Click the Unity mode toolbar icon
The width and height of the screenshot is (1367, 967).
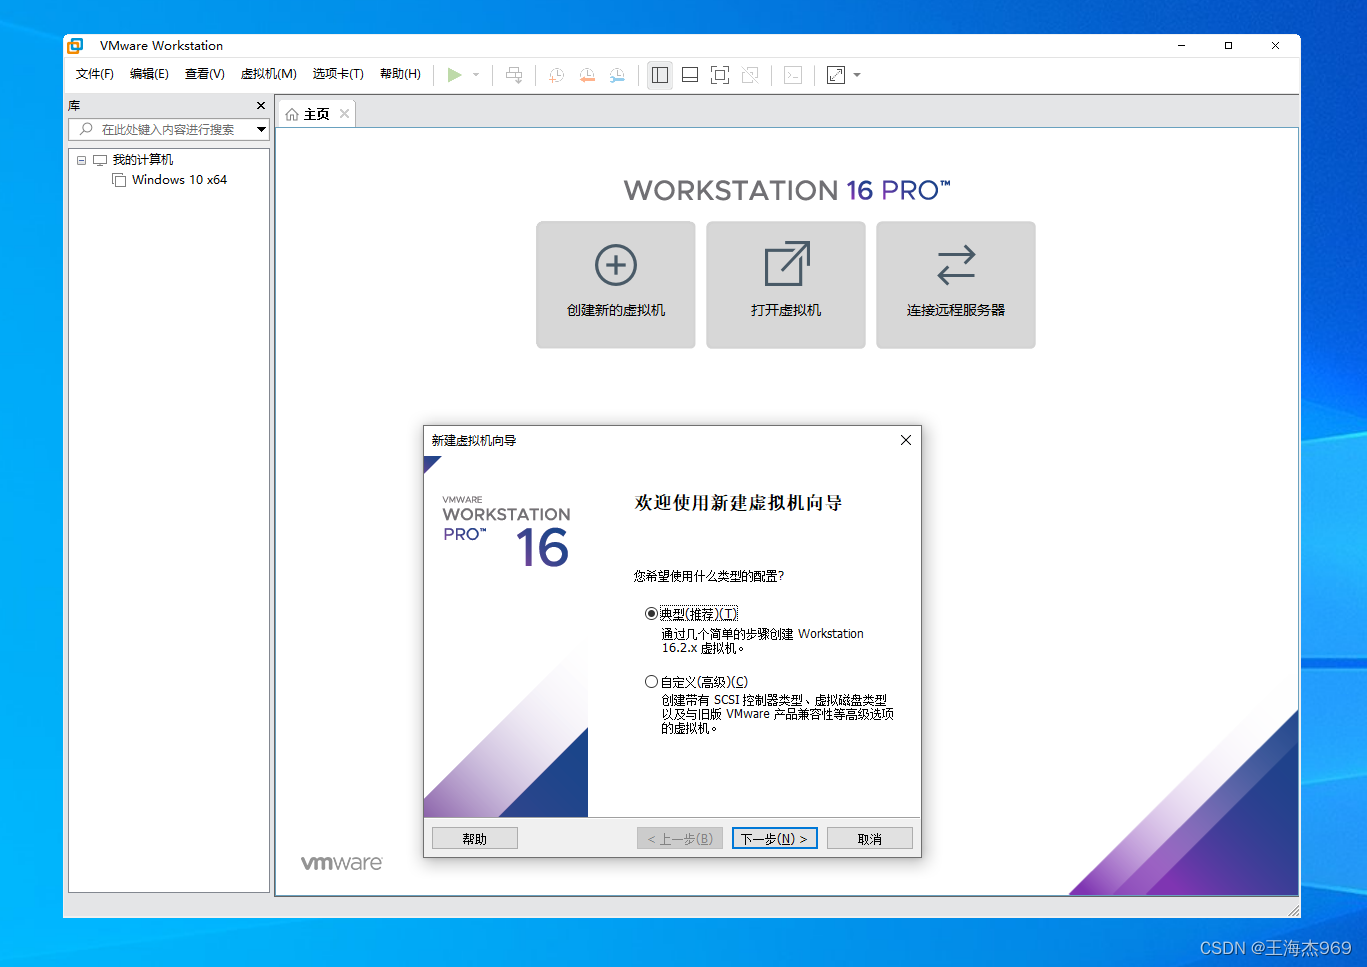point(750,75)
